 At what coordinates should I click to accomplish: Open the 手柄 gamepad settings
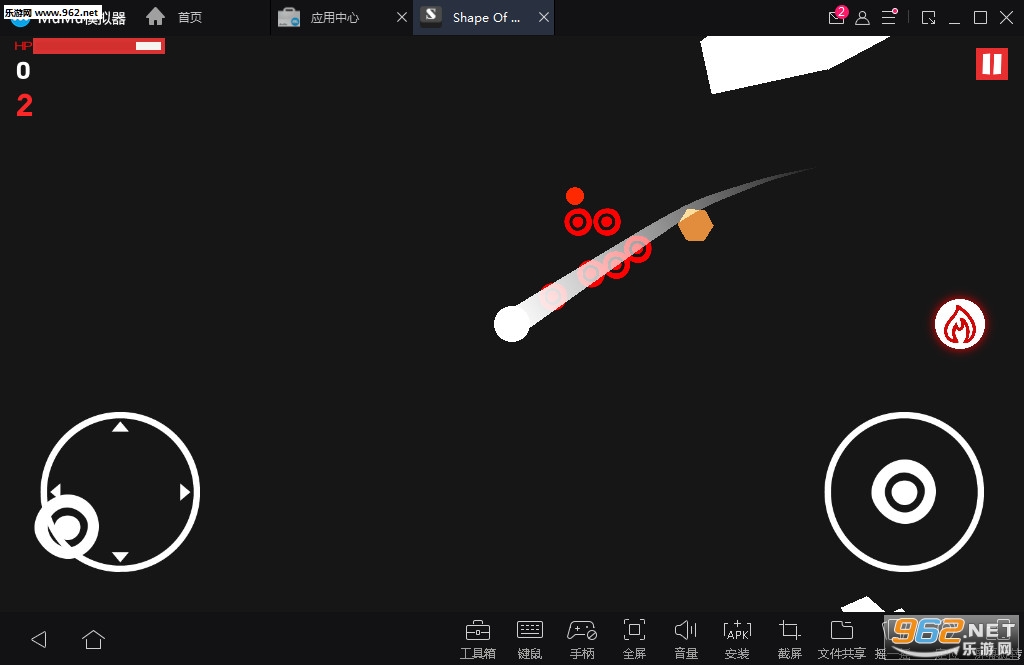[x=582, y=640]
